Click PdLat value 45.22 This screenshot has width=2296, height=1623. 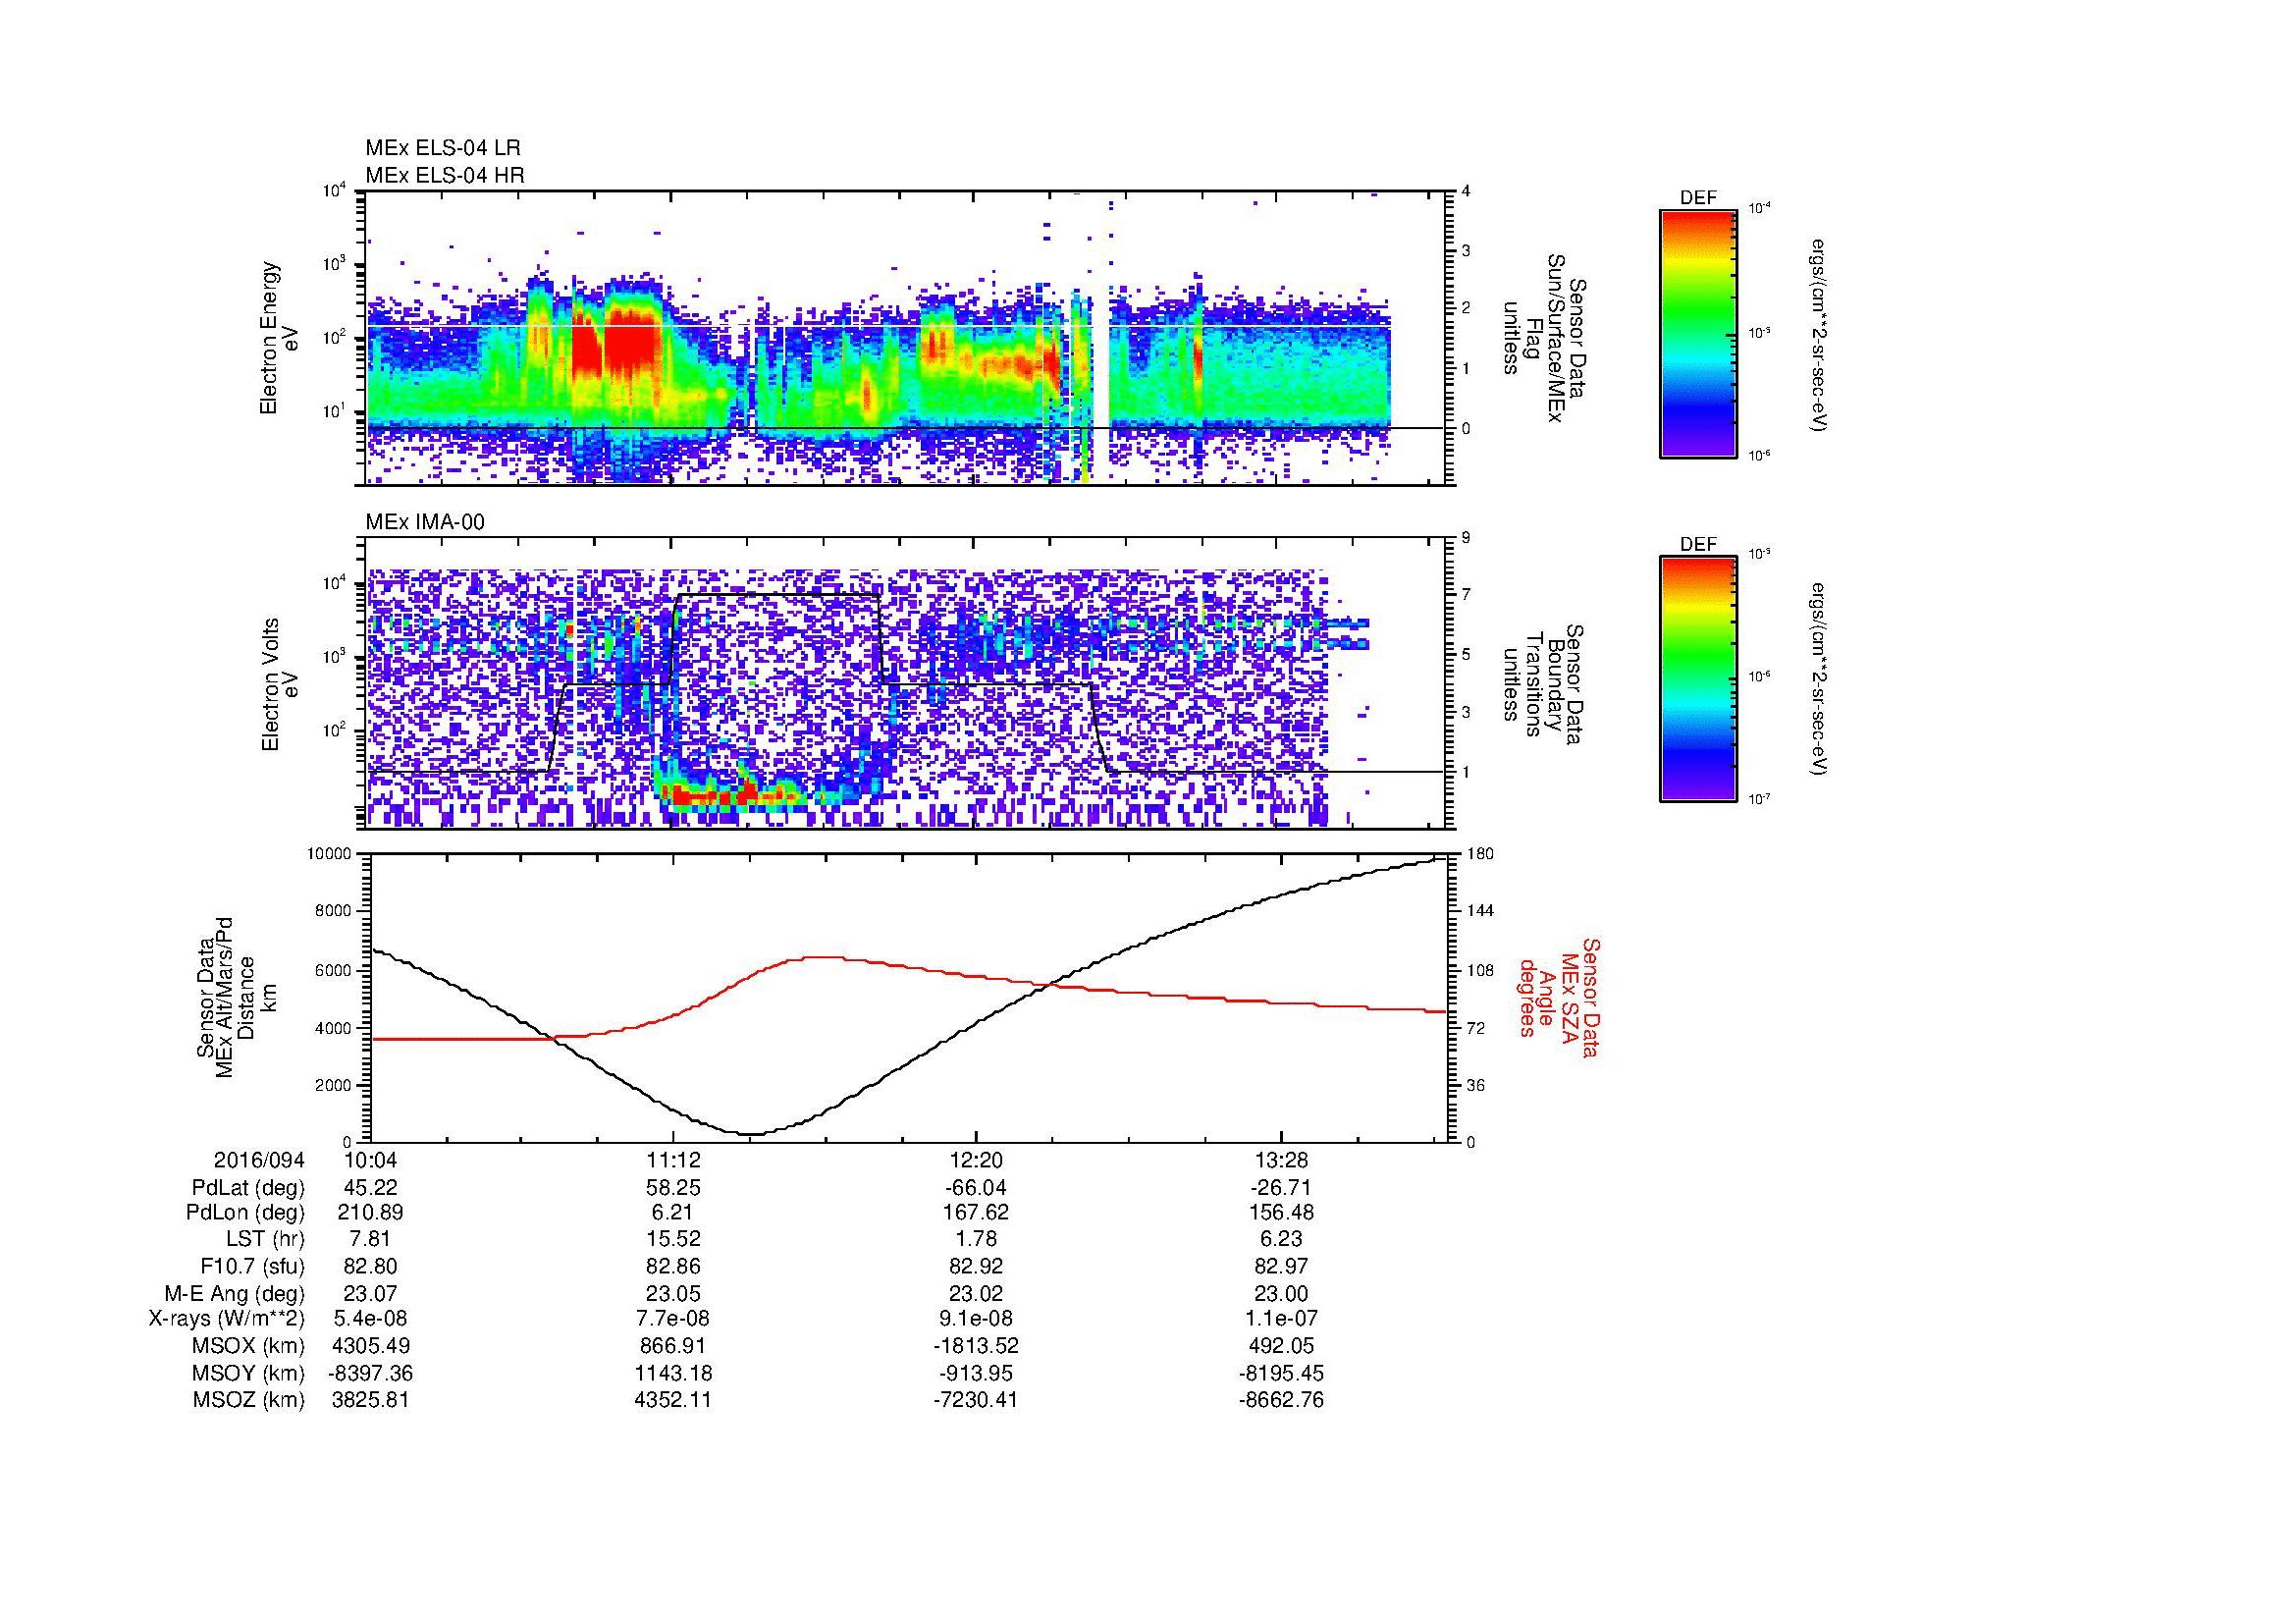(370, 1188)
